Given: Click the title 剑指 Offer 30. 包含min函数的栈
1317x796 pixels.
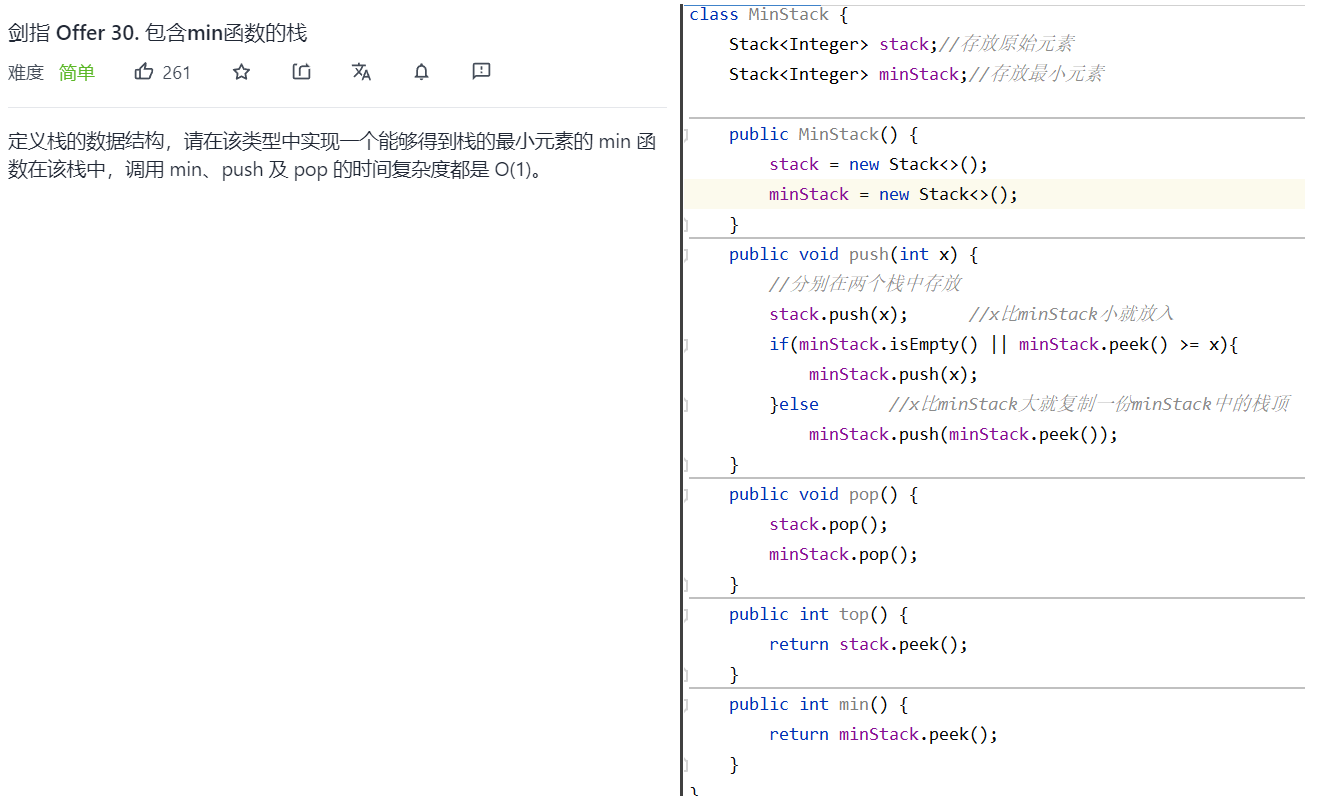Looking at the screenshot, I should [x=158, y=33].
